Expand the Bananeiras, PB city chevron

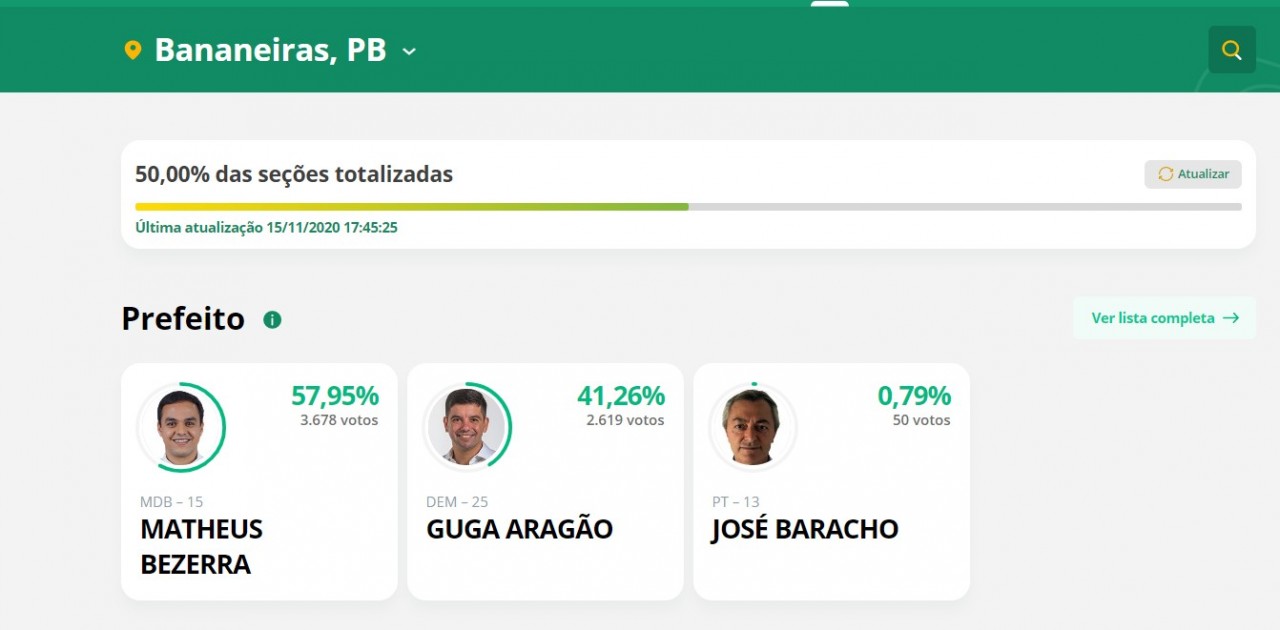(x=409, y=51)
